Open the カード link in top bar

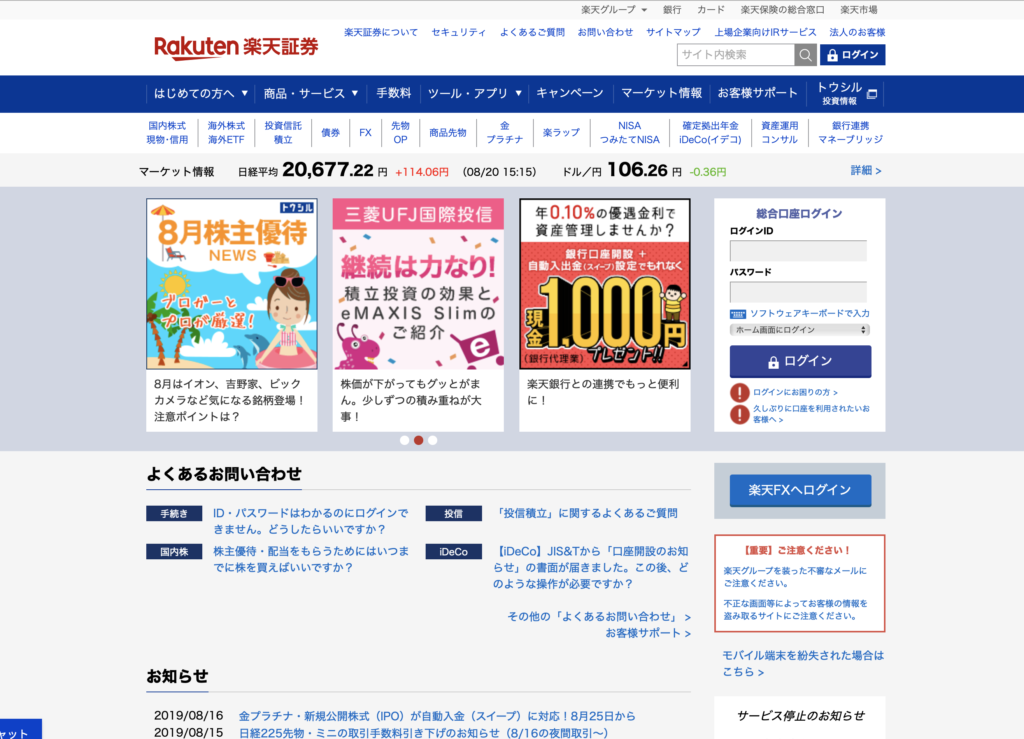(711, 10)
